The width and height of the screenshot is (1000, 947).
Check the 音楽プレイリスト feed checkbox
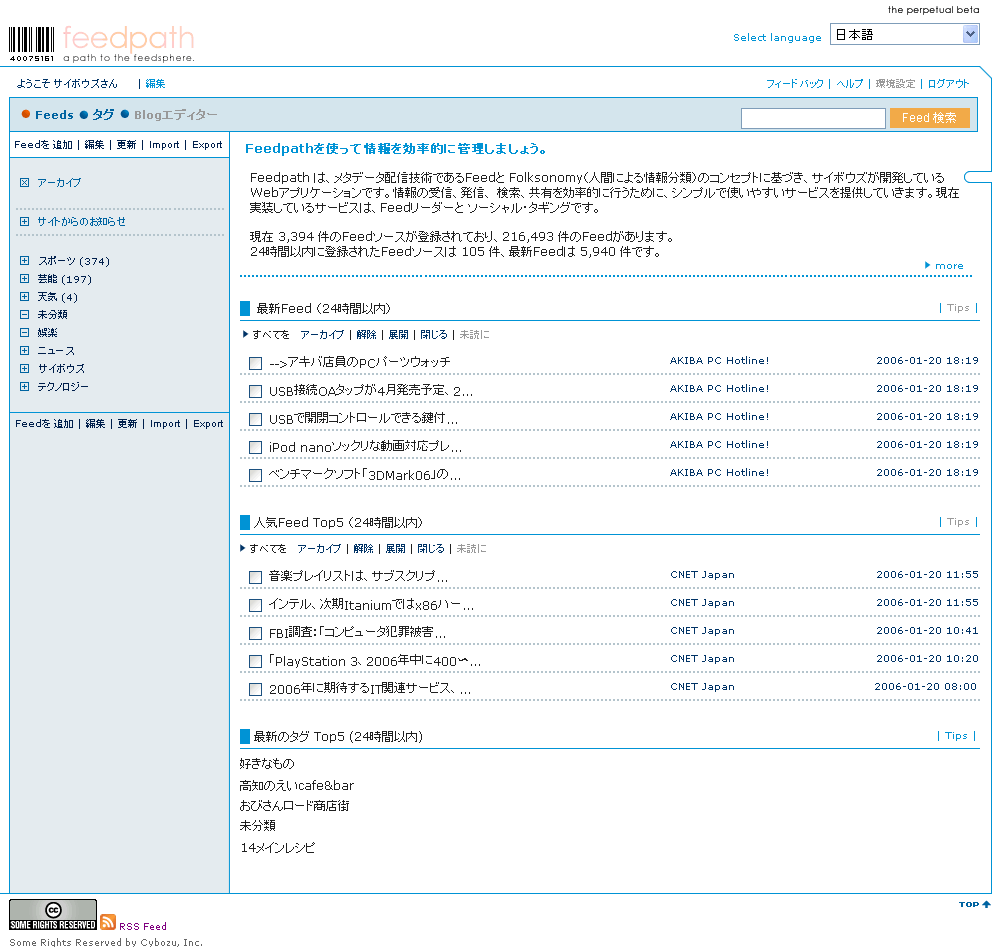[x=255, y=578]
